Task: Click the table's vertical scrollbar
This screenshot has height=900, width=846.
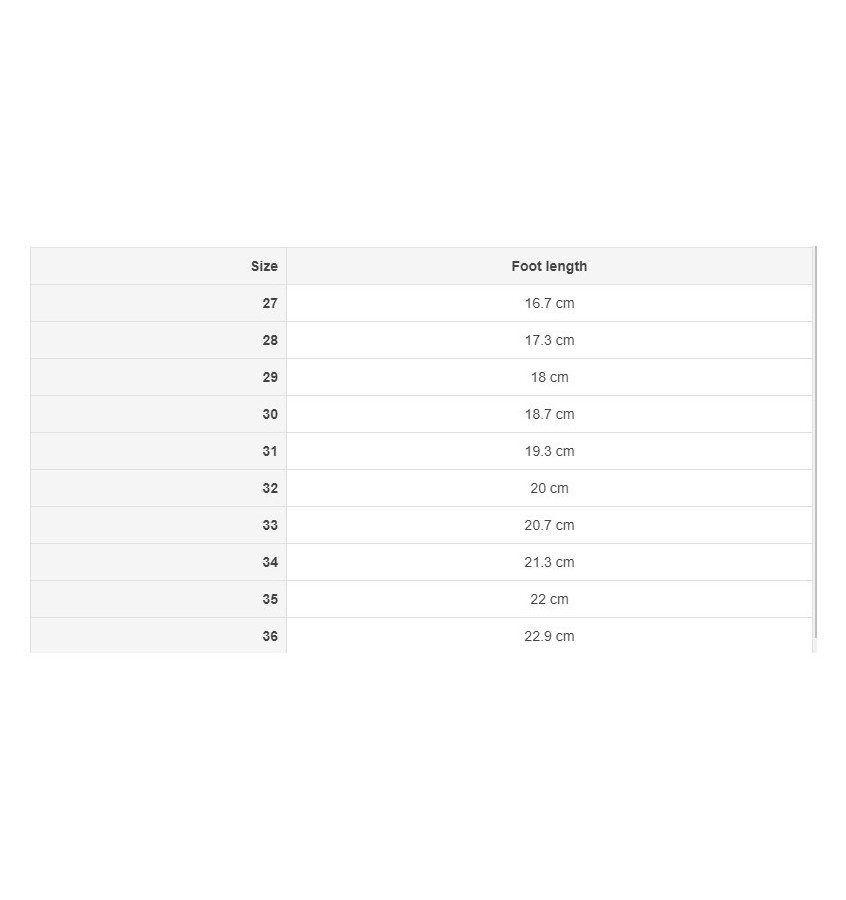Action: coord(816,440)
